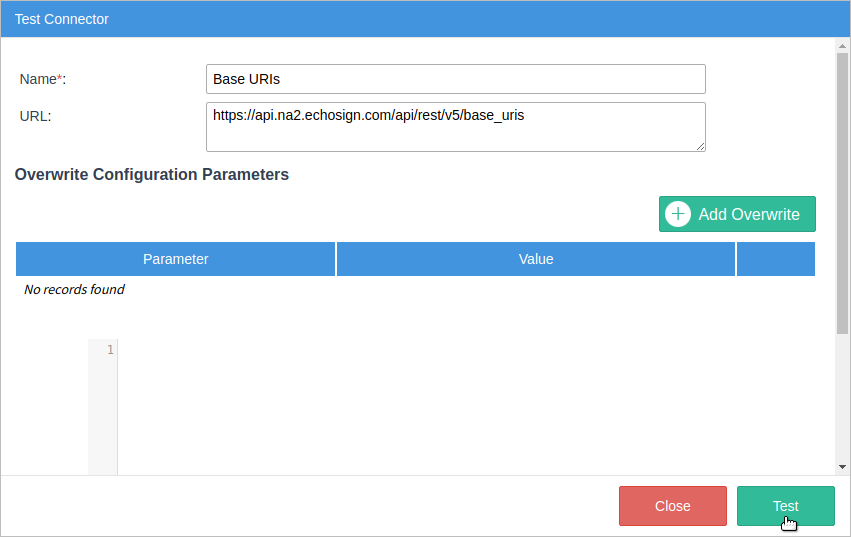Click the plus icon on Add Overwrite
The width and height of the screenshot is (851, 537).
pos(678,214)
